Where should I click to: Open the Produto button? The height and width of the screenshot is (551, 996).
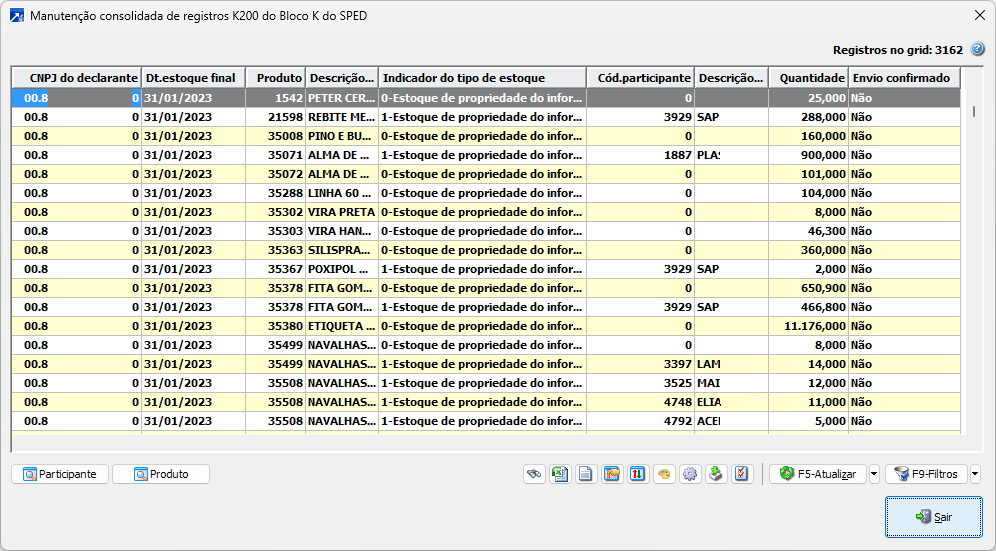coord(161,474)
